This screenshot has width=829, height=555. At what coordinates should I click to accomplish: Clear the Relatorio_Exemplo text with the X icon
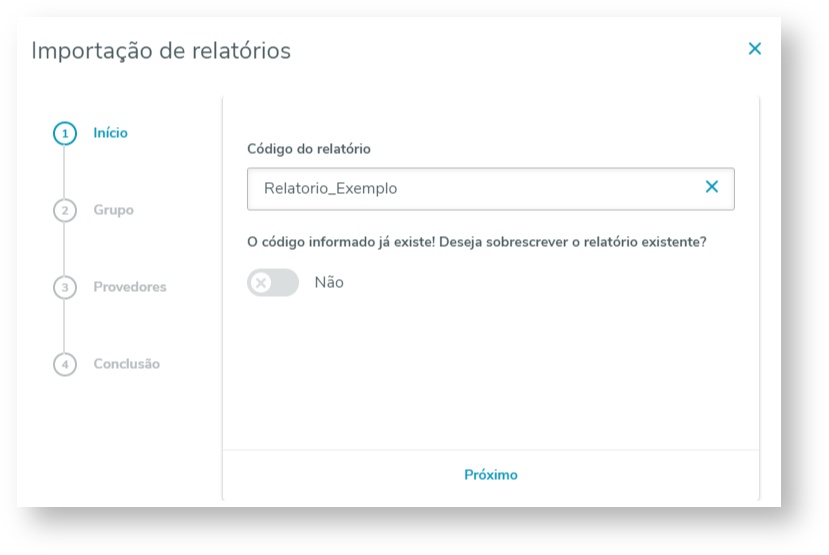pos(711,187)
